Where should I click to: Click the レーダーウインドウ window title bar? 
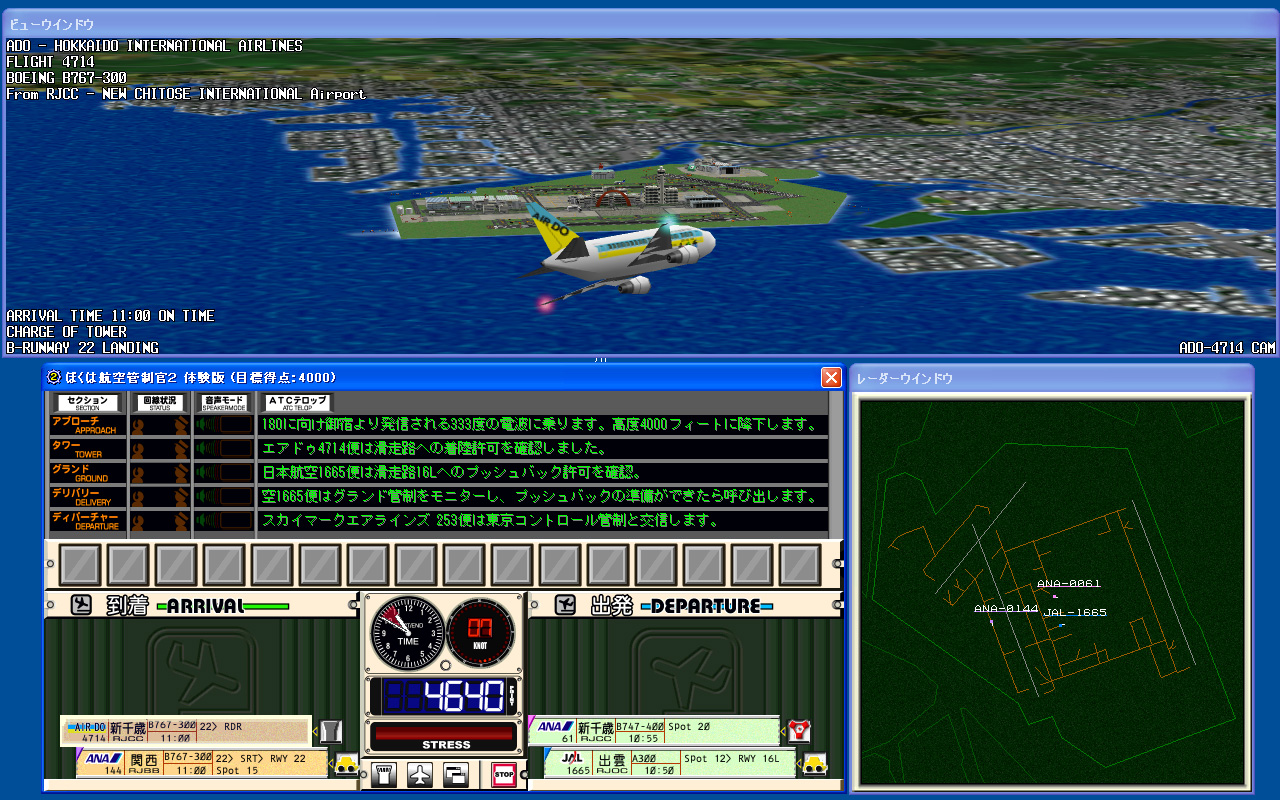coord(1051,378)
